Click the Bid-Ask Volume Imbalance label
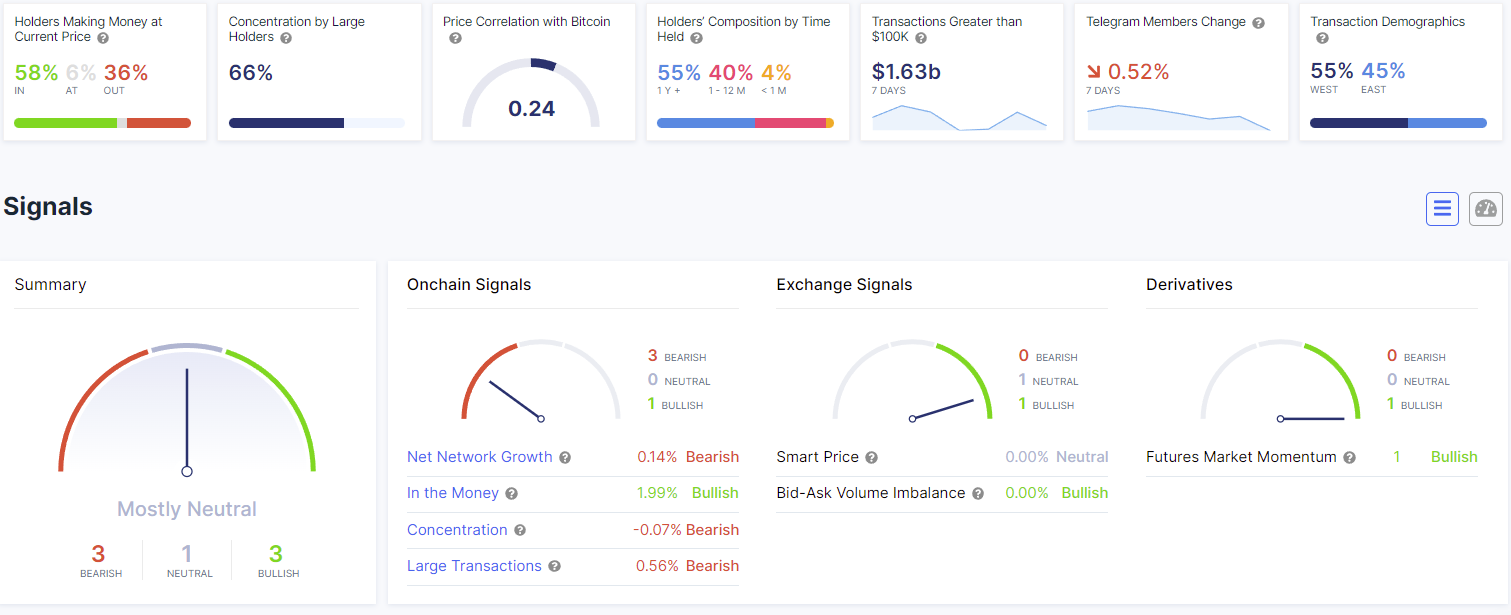1511x615 pixels. pos(871,493)
